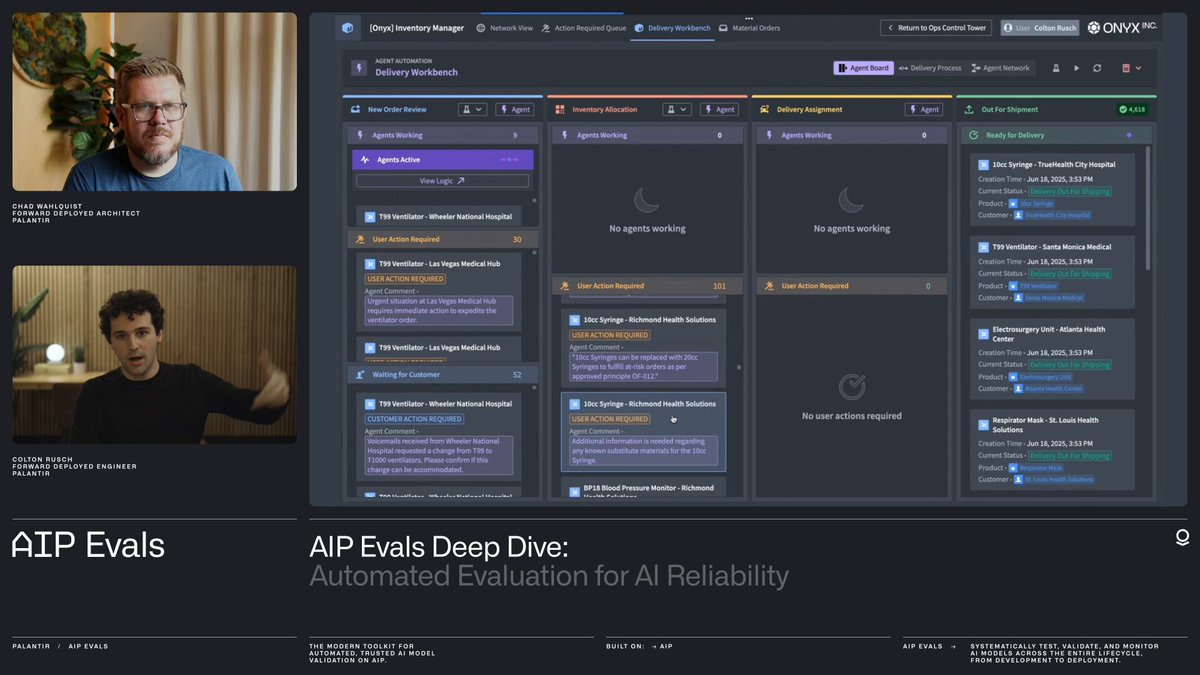The height and width of the screenshot is (675, 1200).
Task: Open the user Colton Rusch selector
Action: [1040, 28]
